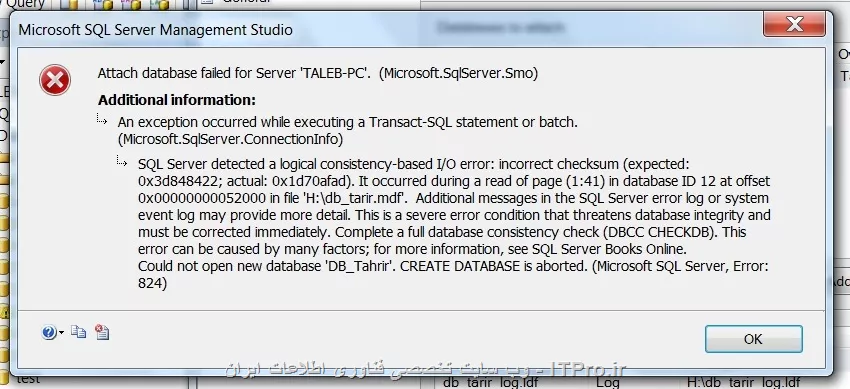850x389 pixels.
Task: Click the Copy message text icon
Action: click(x=79, y=332)
